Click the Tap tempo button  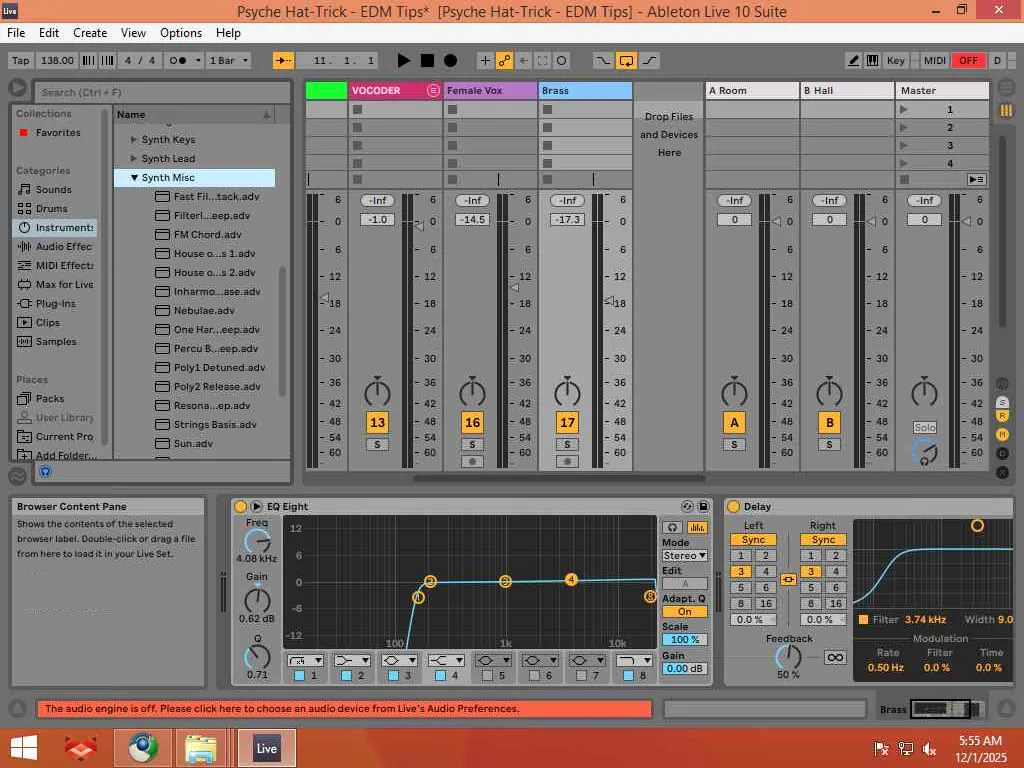click(x=21, y=61)
